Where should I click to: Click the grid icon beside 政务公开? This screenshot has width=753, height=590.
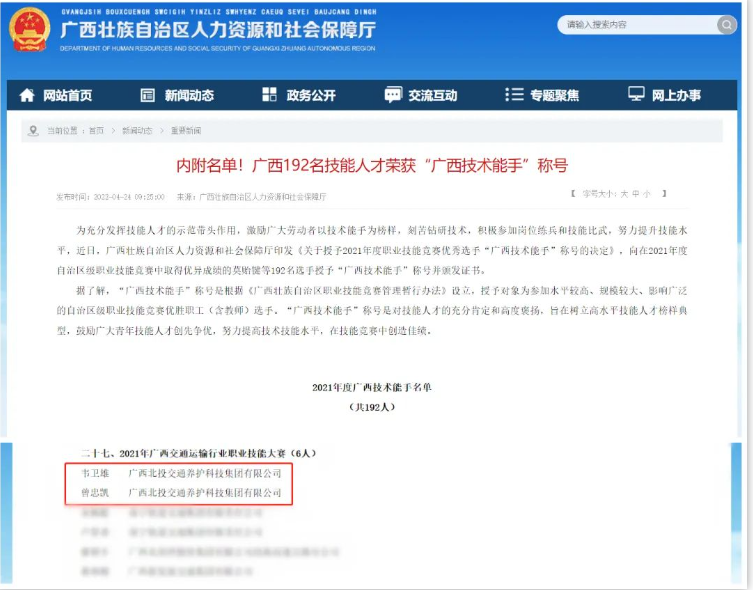point(269,95)
